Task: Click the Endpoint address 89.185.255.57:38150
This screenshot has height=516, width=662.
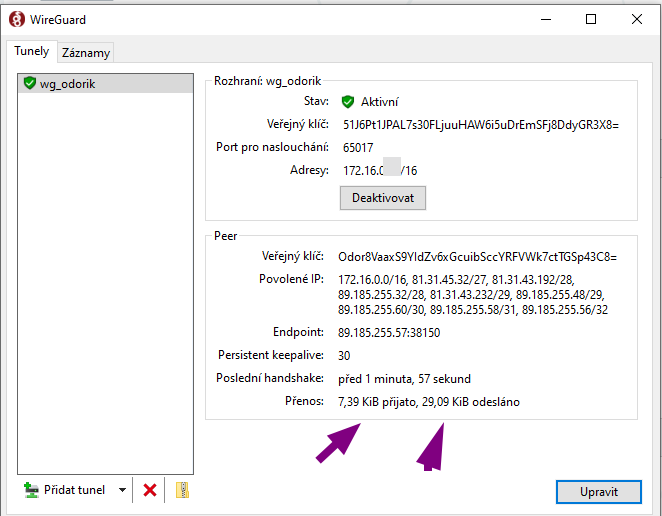Action: pos(389,333)
